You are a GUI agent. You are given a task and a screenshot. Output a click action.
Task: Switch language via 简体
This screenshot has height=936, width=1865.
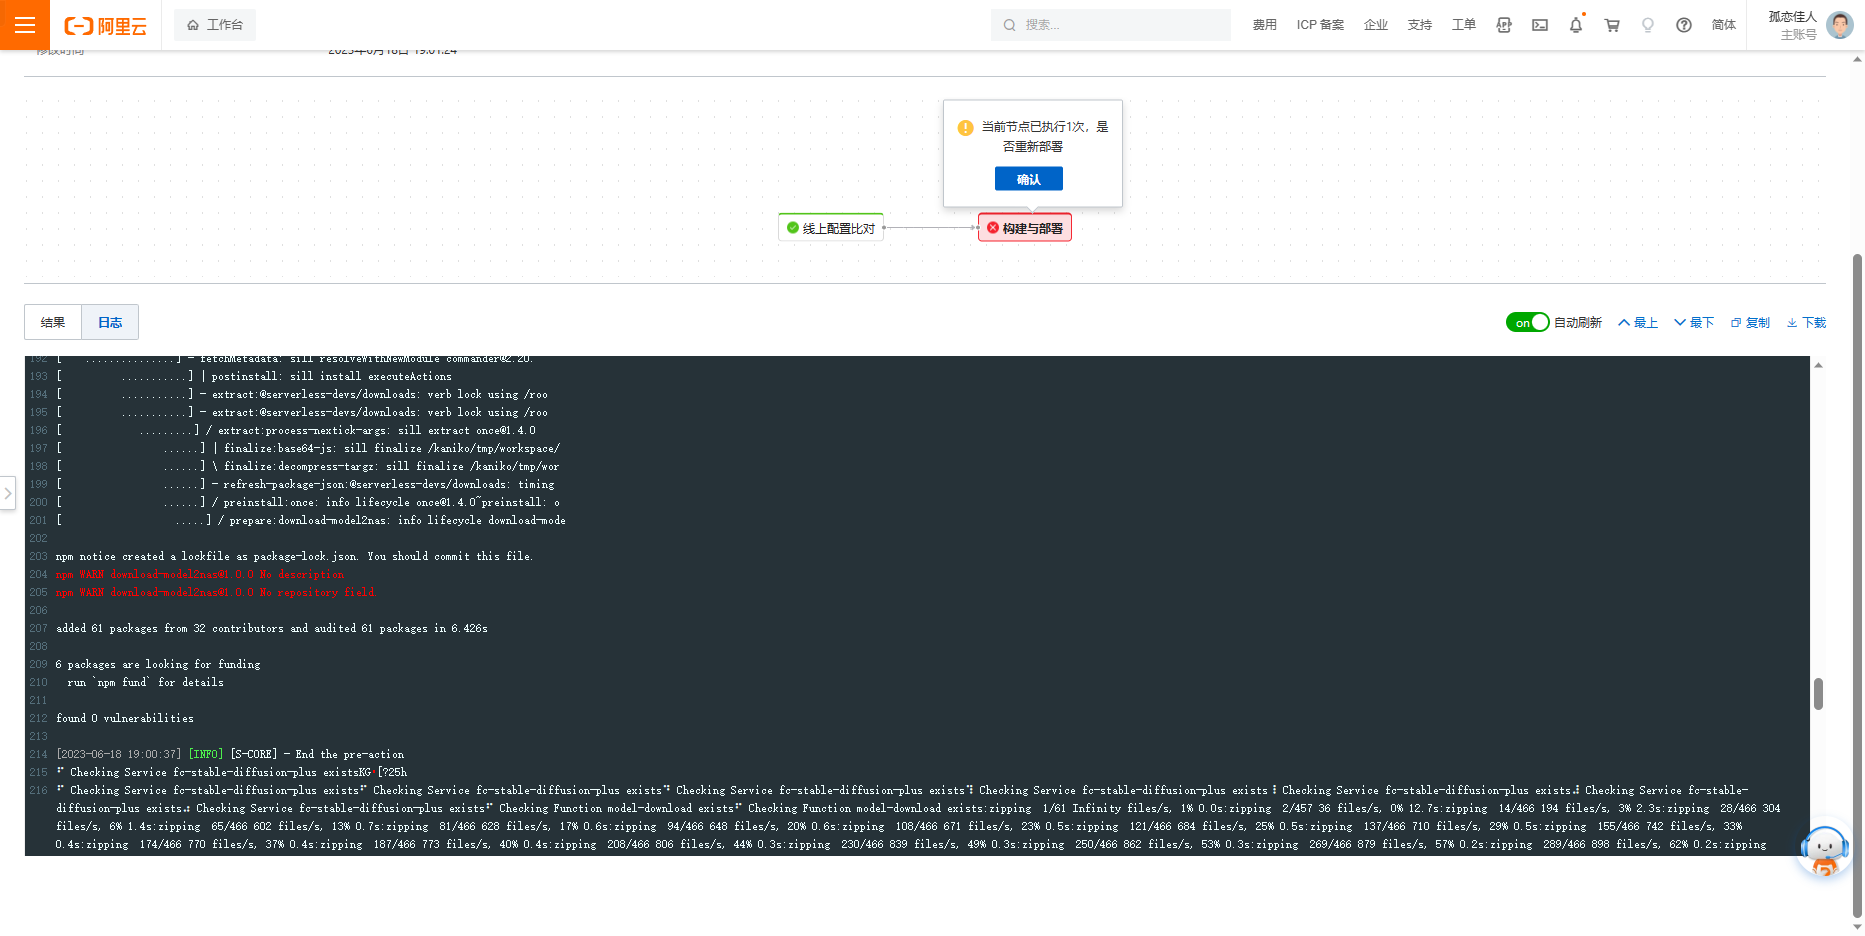click(1724, 25)
